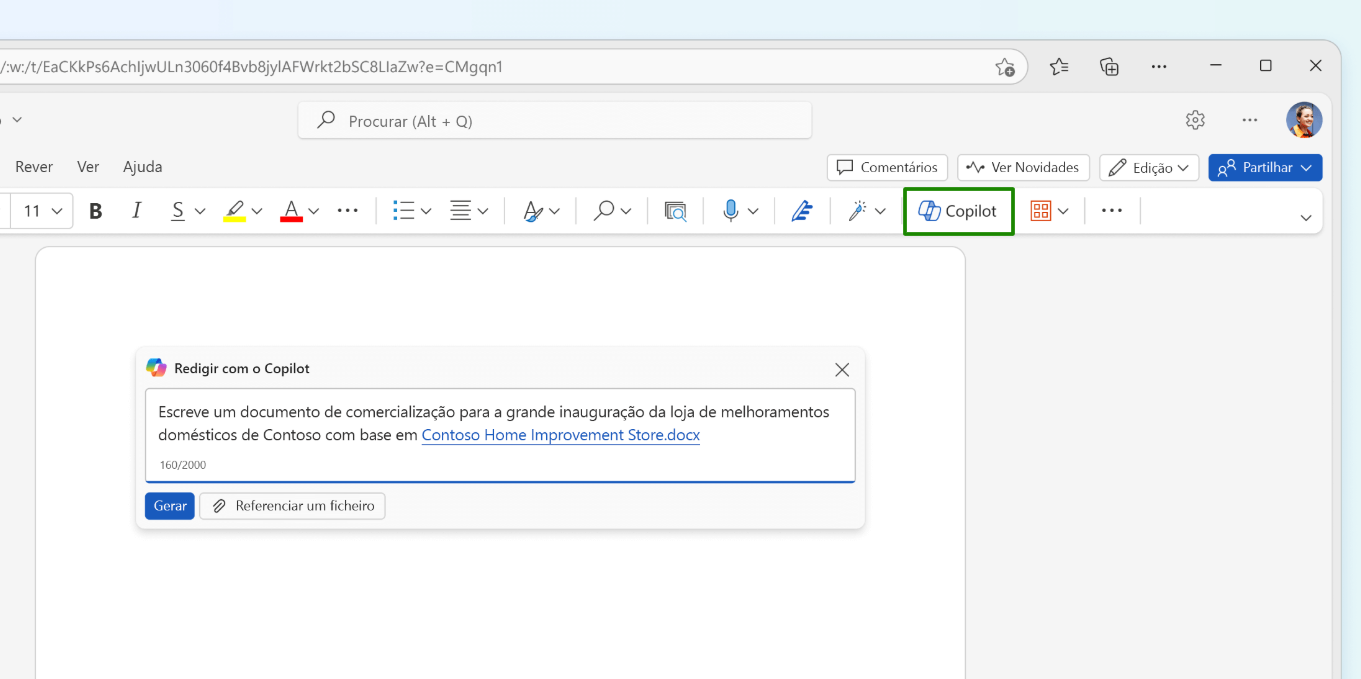Open the Editor pen icon

[802, 211]
